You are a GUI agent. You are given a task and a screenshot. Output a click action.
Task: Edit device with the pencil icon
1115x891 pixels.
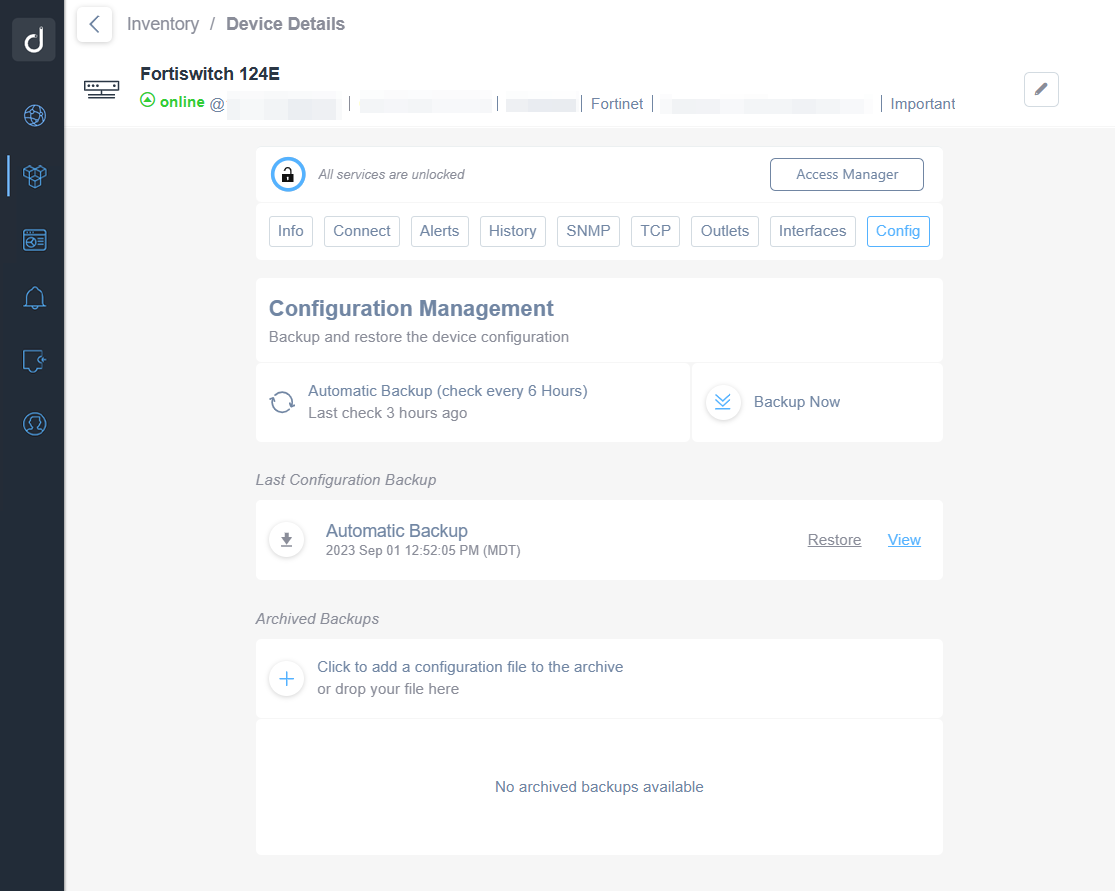coord(1041,90)
